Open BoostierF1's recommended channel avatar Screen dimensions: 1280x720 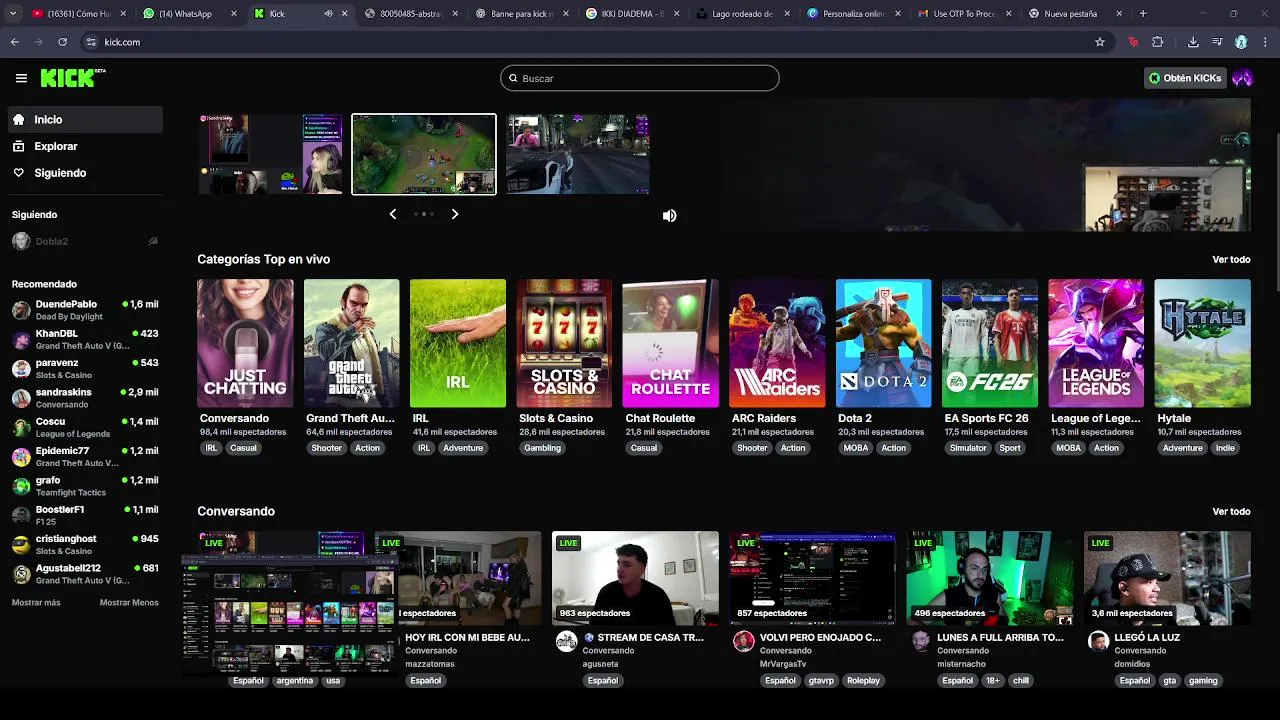pyautogui.click(x=21, y=516)
